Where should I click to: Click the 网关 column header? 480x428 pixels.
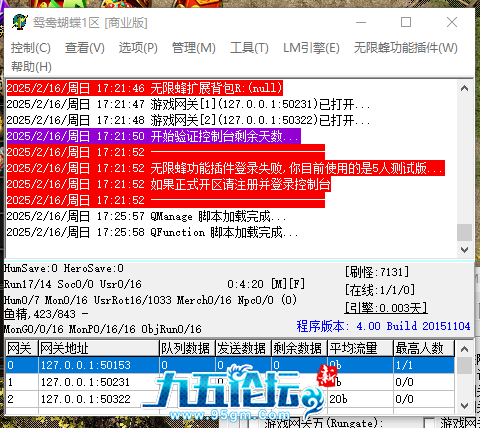22,349
